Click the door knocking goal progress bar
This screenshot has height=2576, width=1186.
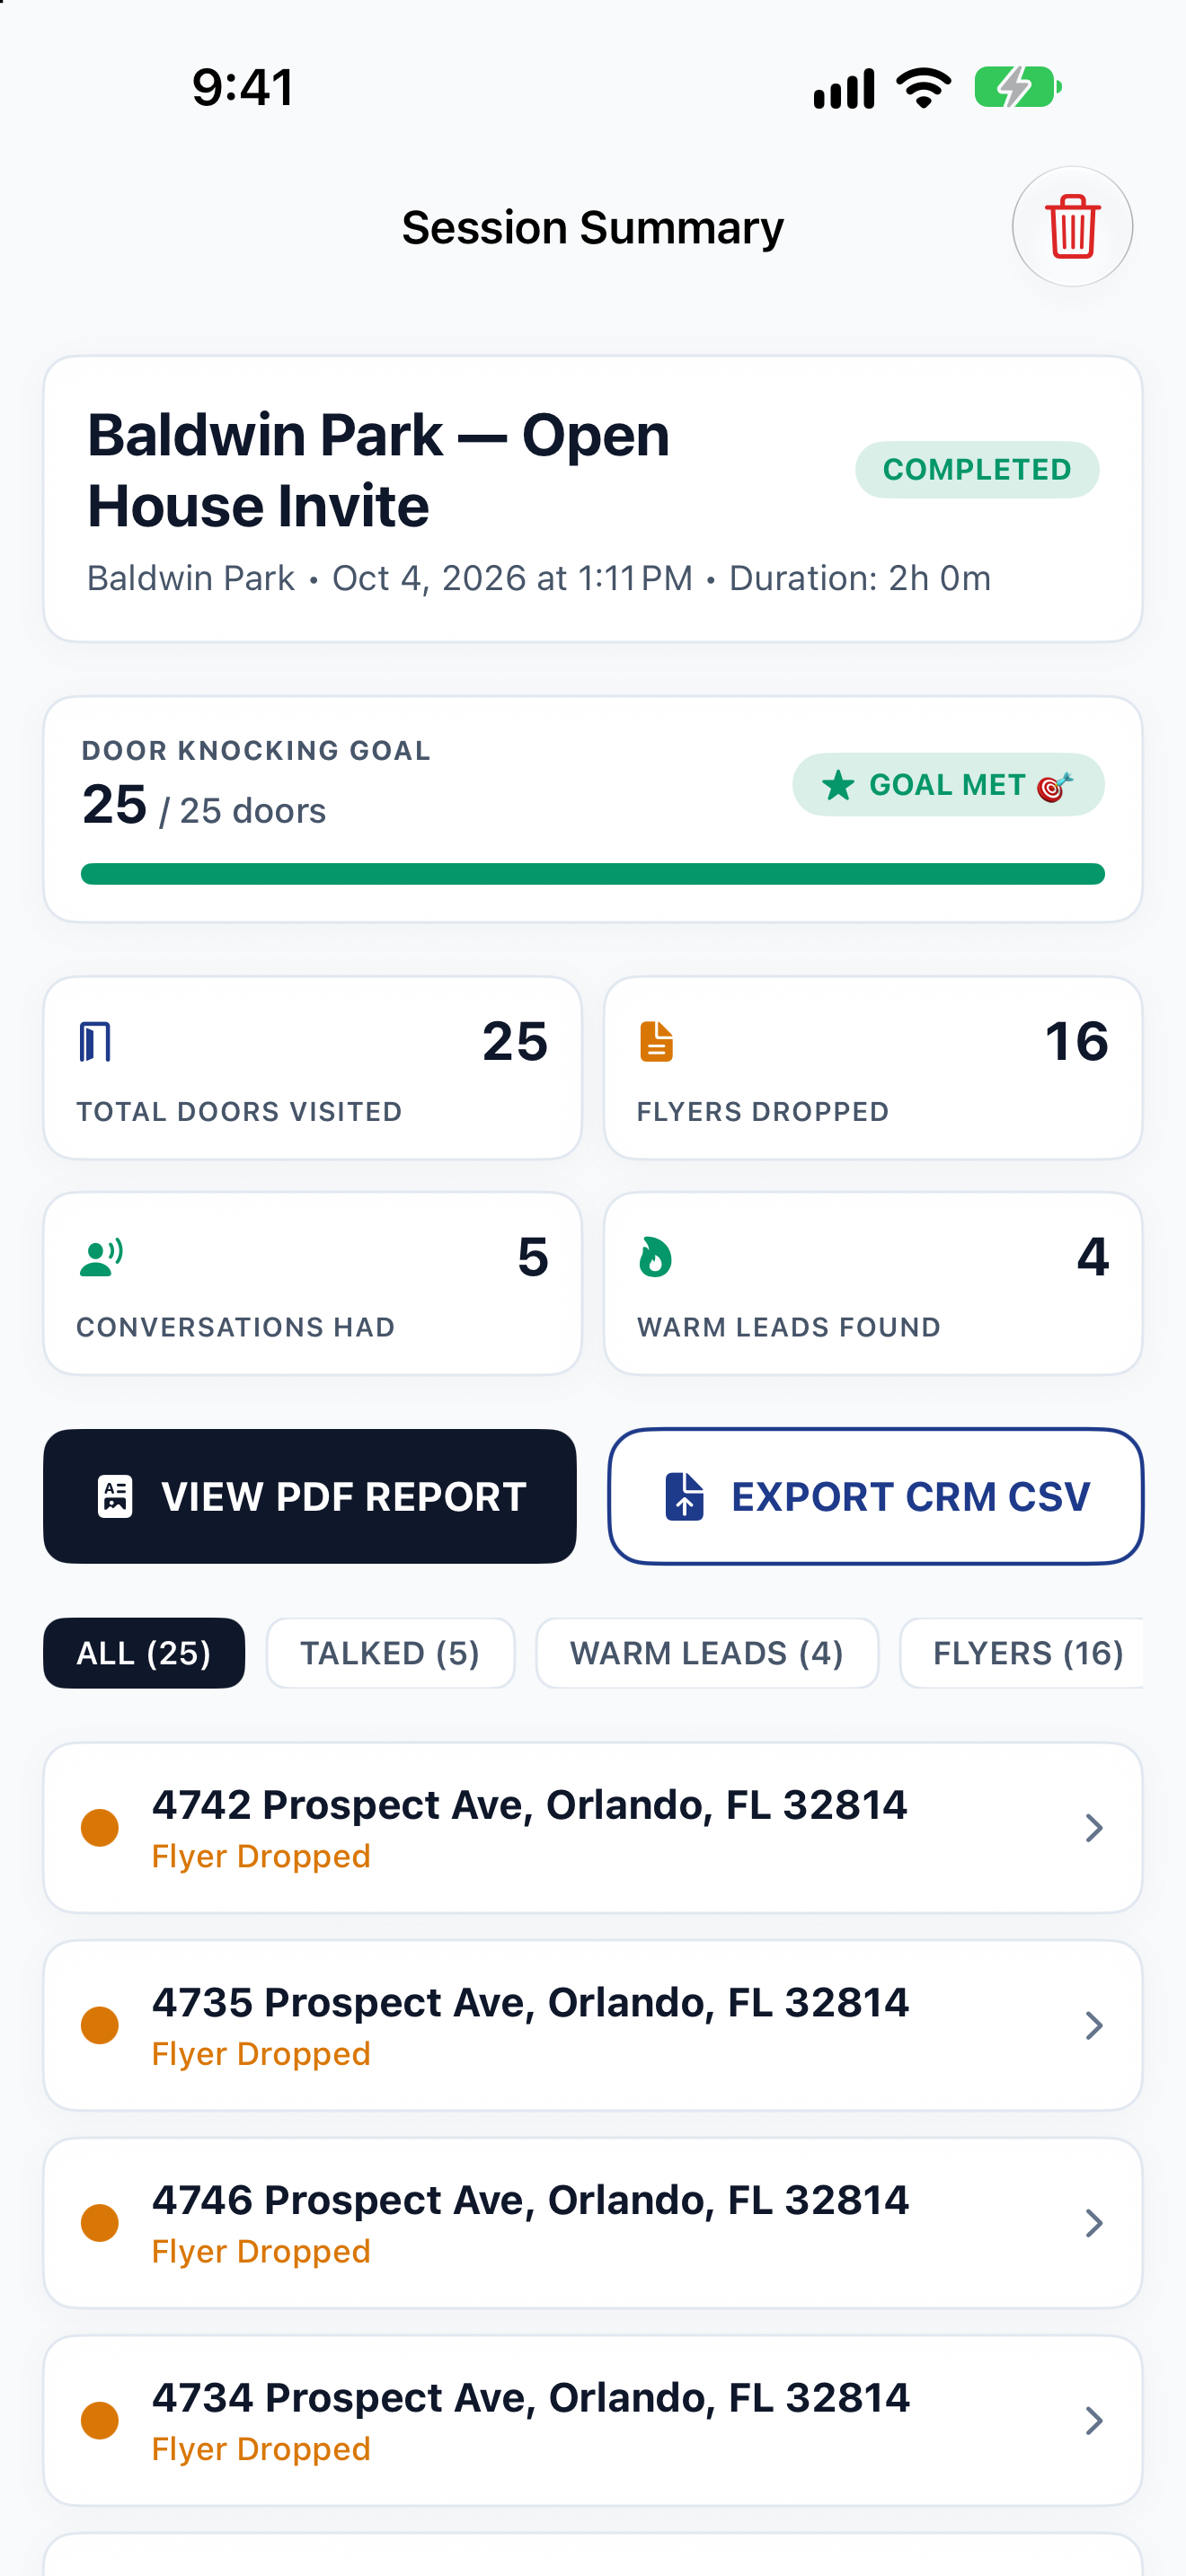click(593, 874)
